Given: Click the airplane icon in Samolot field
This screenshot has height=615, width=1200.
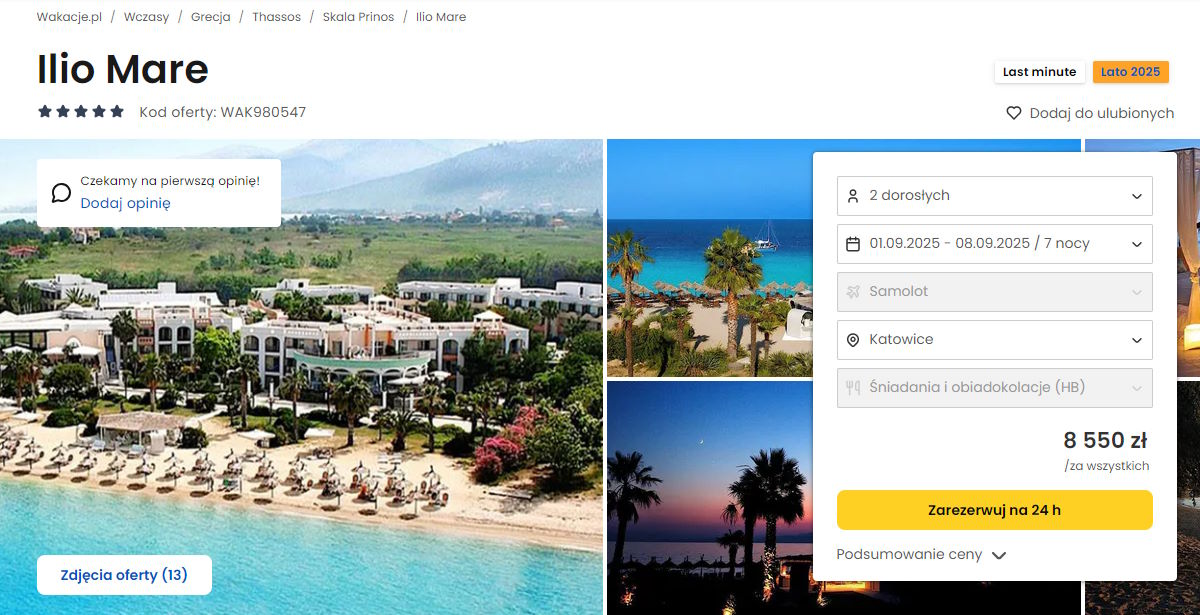Looking at the screenshot, I should click(853, 292).
